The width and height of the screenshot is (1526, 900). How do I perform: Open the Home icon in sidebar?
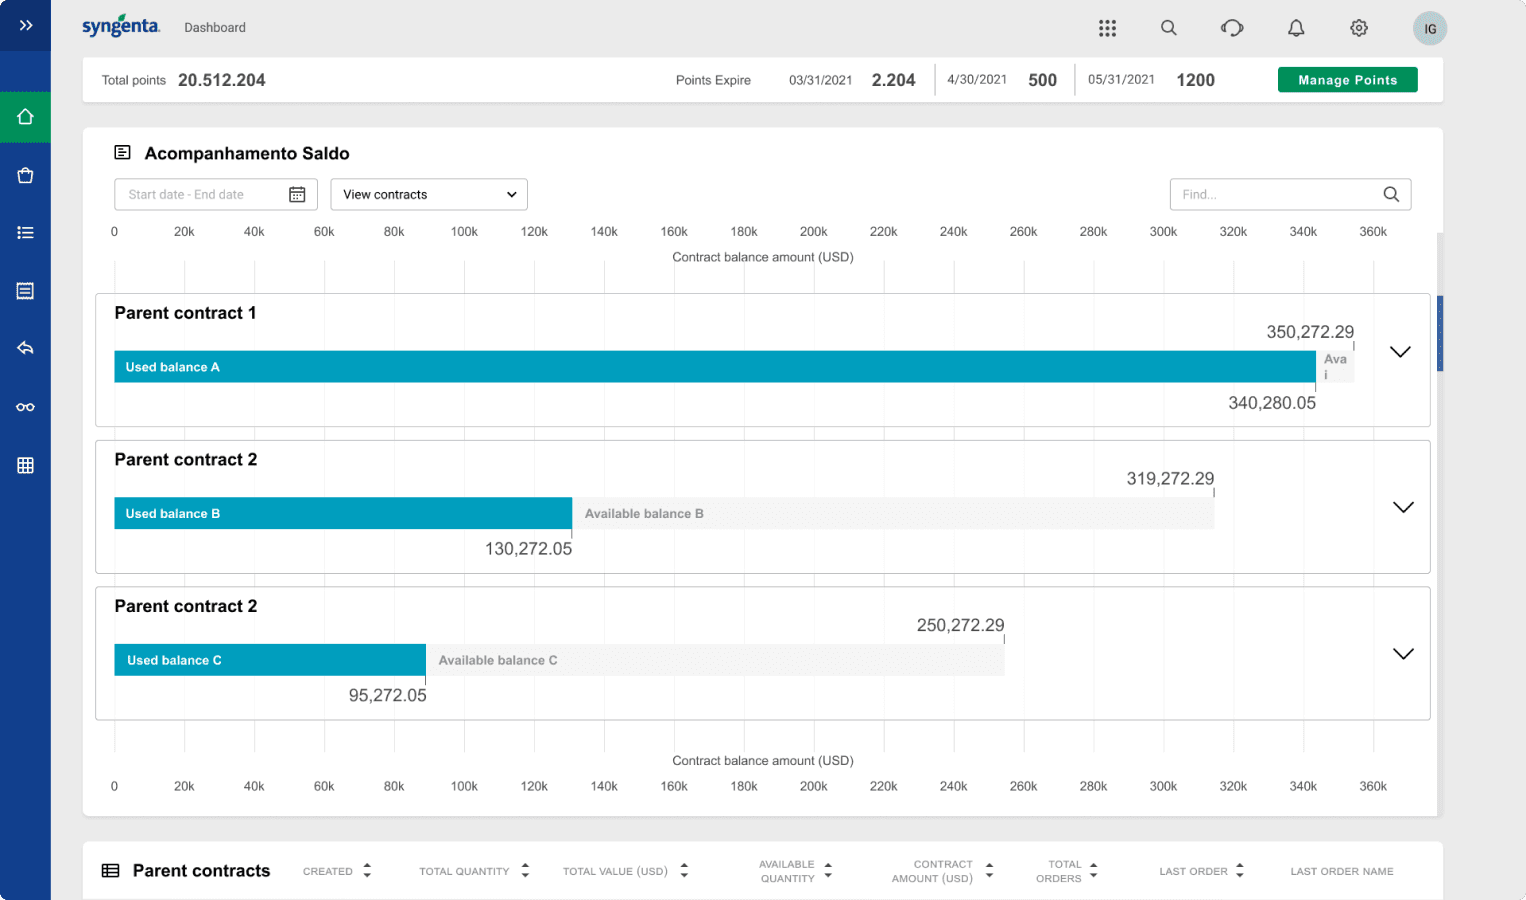(26, 117)
